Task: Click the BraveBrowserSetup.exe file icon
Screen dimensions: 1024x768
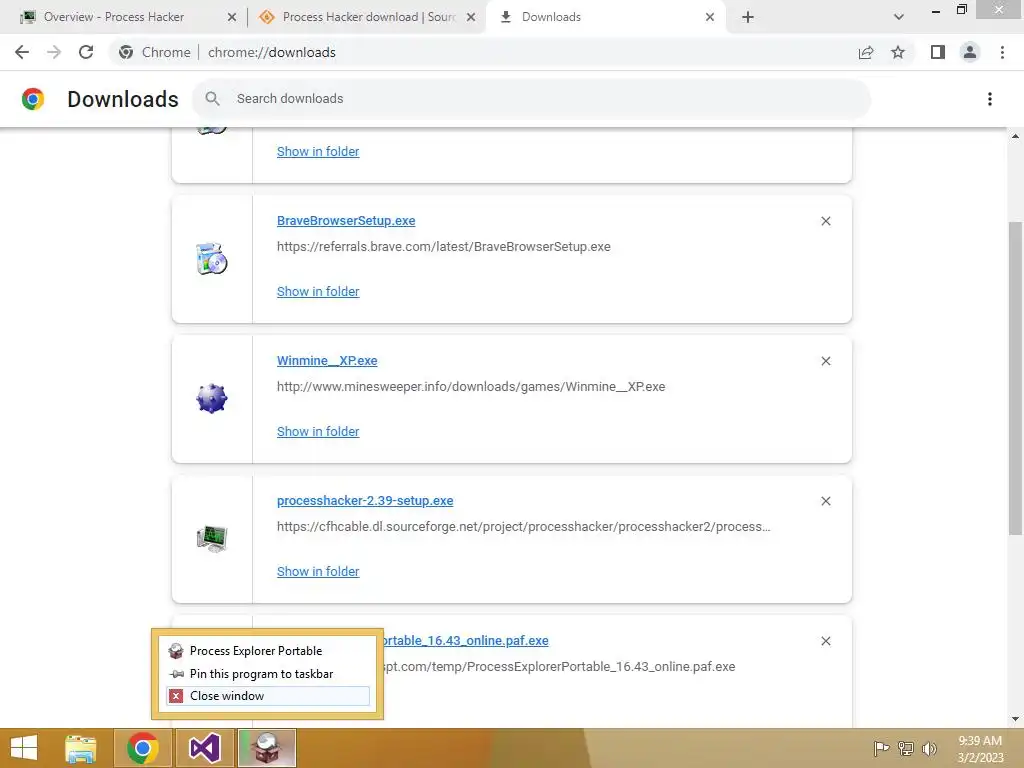Action: pos(212,259)
